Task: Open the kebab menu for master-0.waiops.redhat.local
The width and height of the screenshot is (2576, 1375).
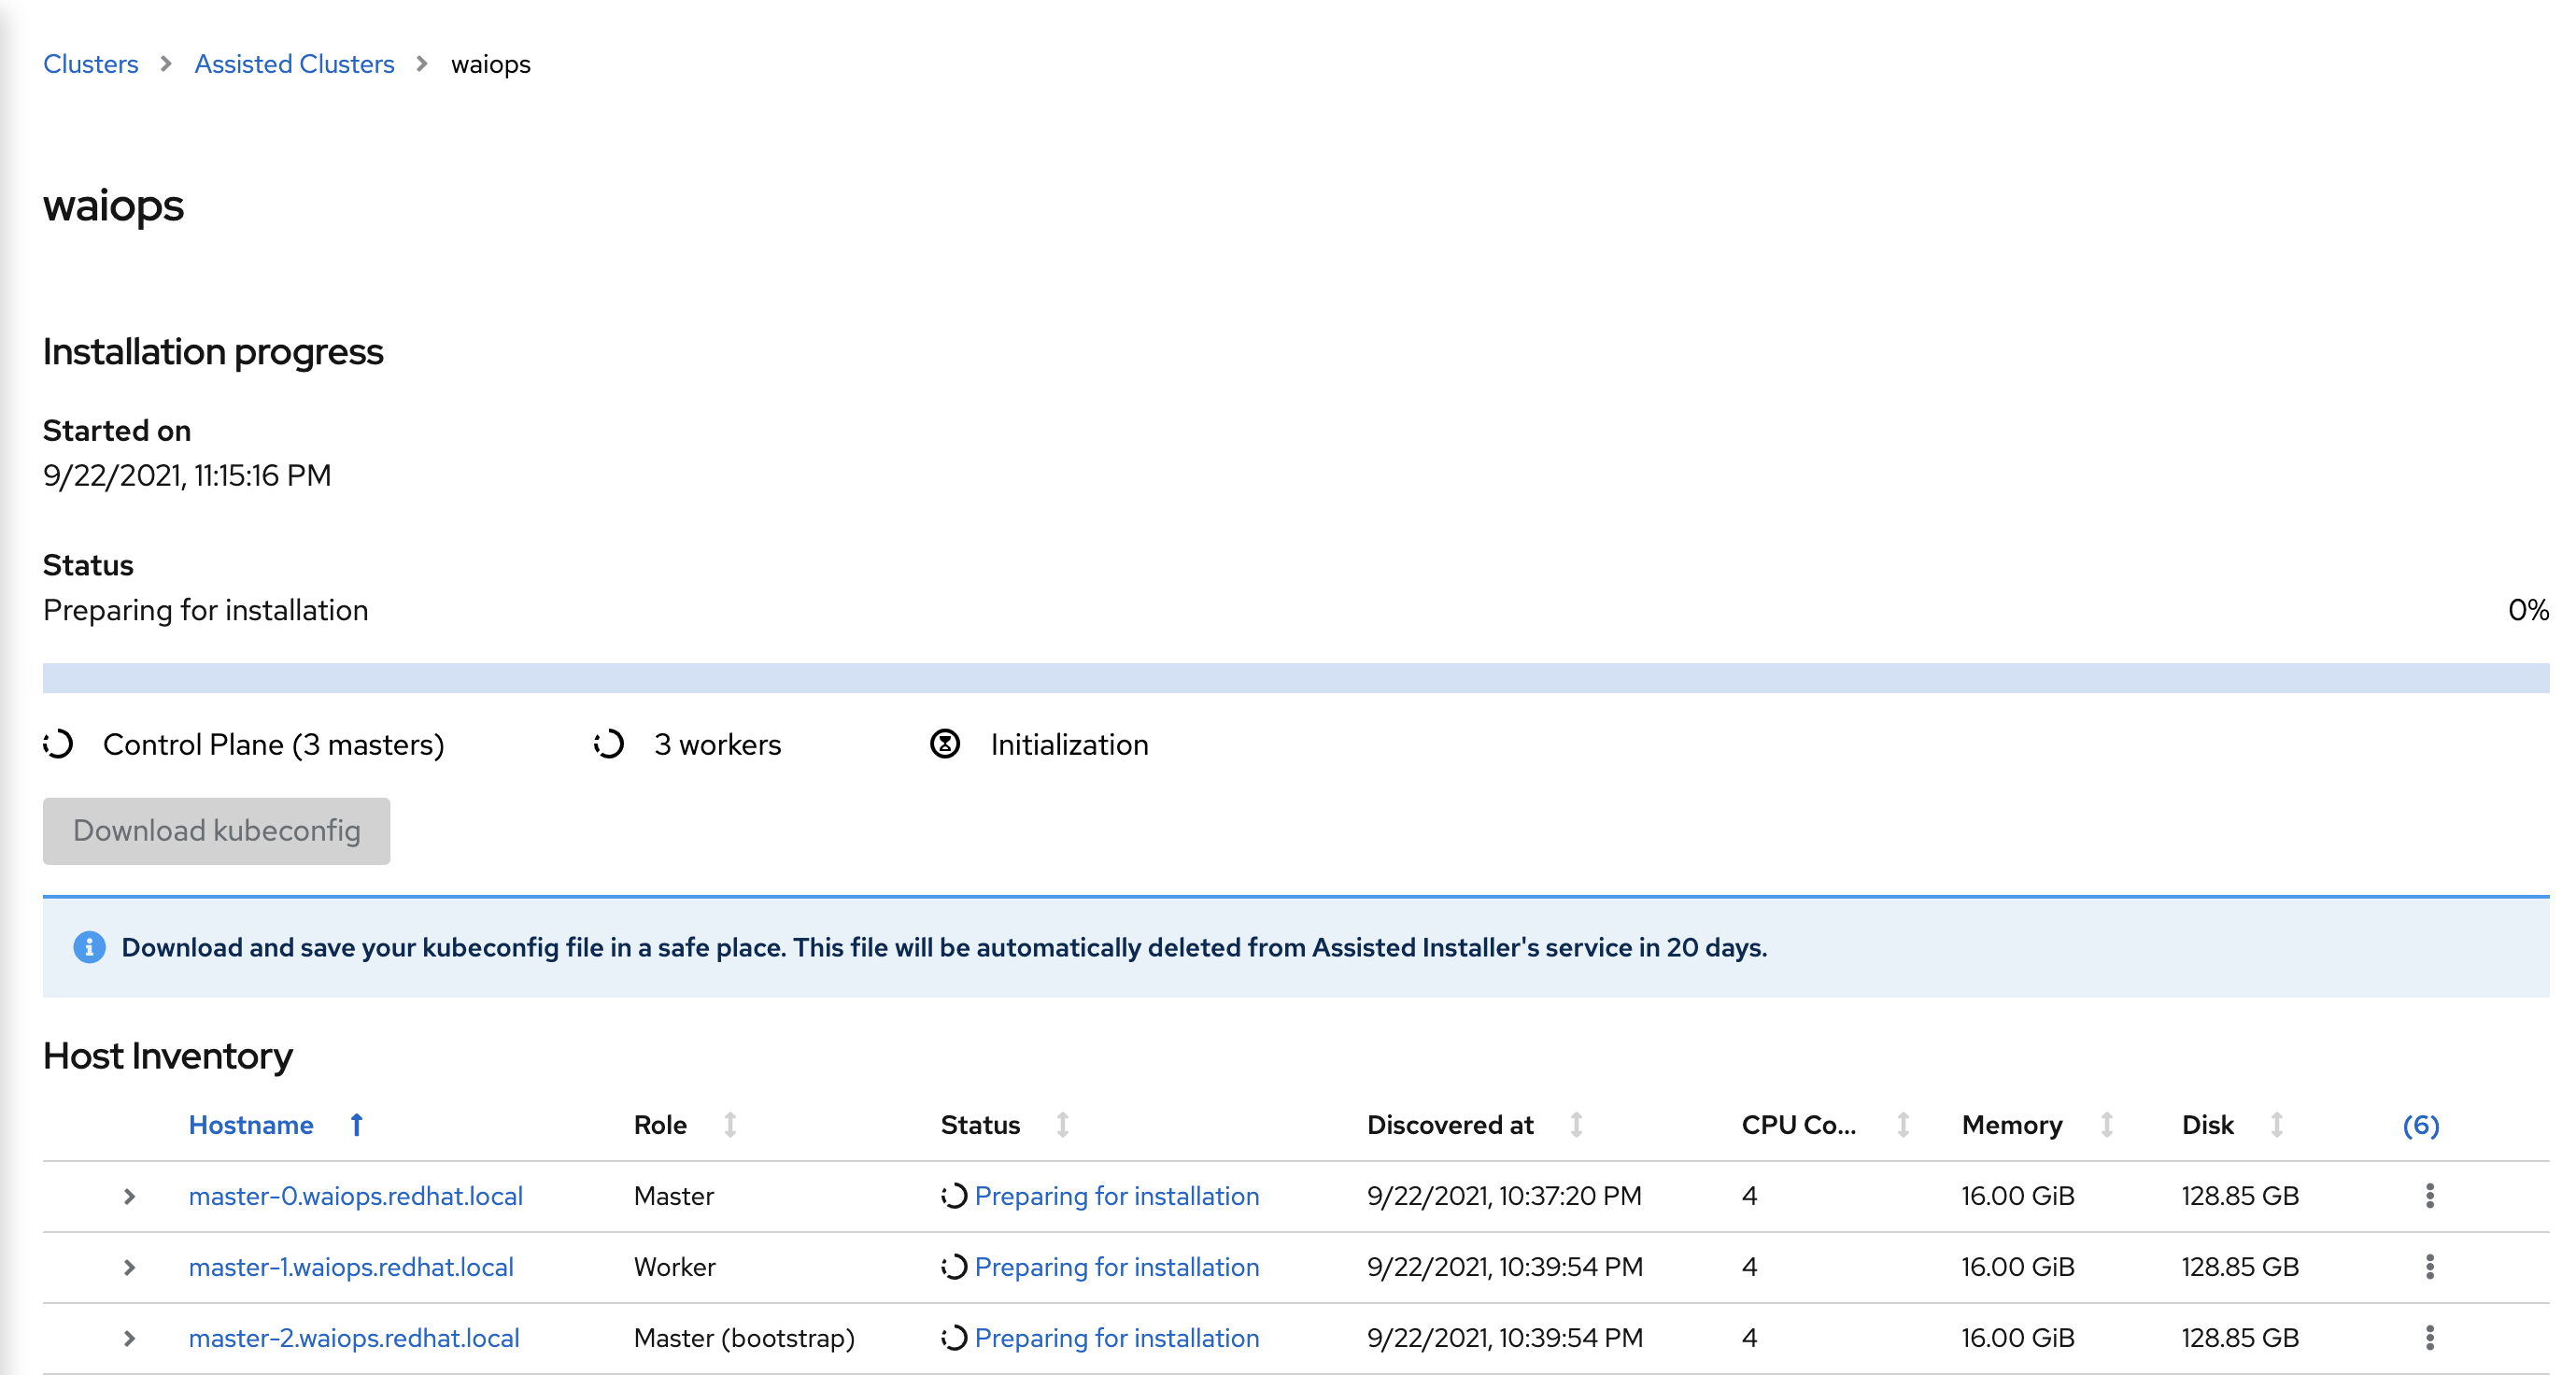Action: (2430, 1196)
